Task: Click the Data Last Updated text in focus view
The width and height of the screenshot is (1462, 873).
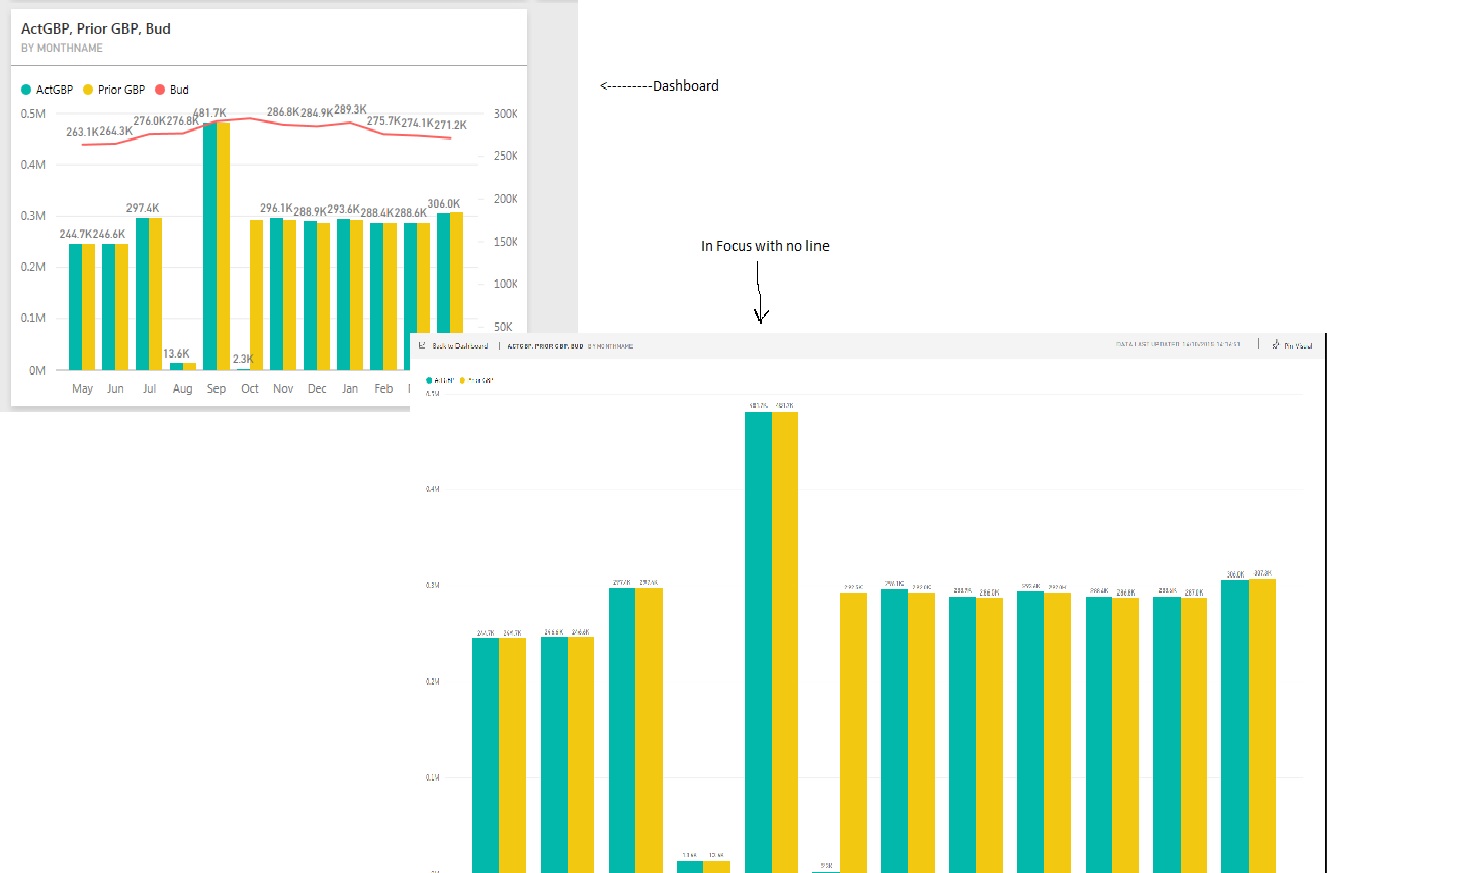Action: (x=1178, y=344)
